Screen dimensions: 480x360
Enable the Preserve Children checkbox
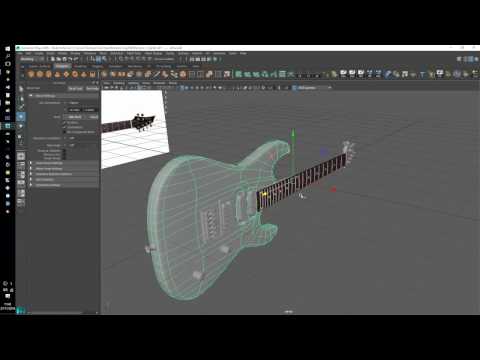64,151
